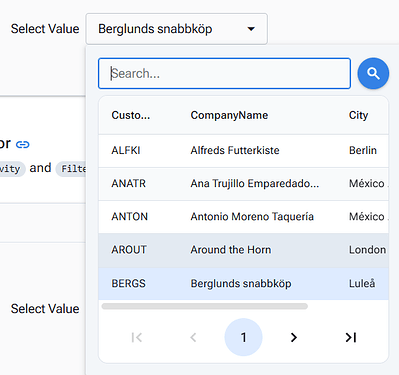Viewport: 399px width, 375px height.
Task: Select the AROUT customer ID
Action: (x=129, y=250)
